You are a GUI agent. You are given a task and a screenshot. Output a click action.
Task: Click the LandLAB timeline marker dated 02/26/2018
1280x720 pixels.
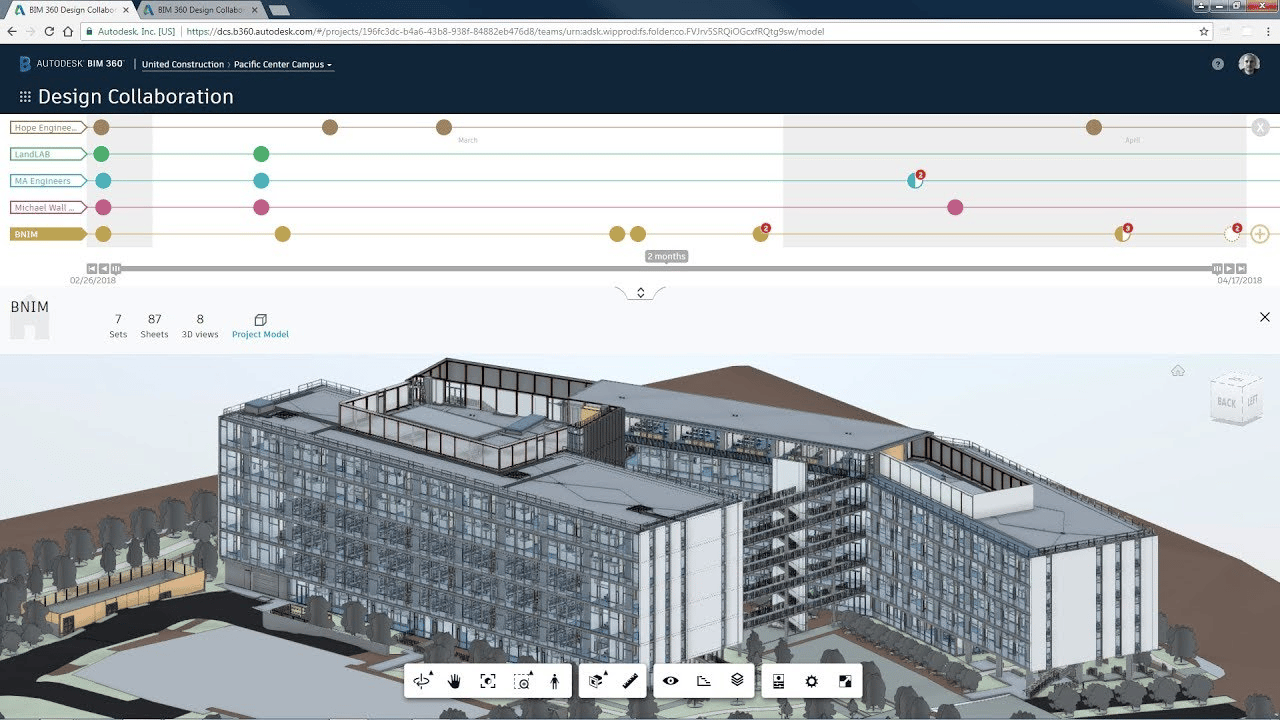100,154
